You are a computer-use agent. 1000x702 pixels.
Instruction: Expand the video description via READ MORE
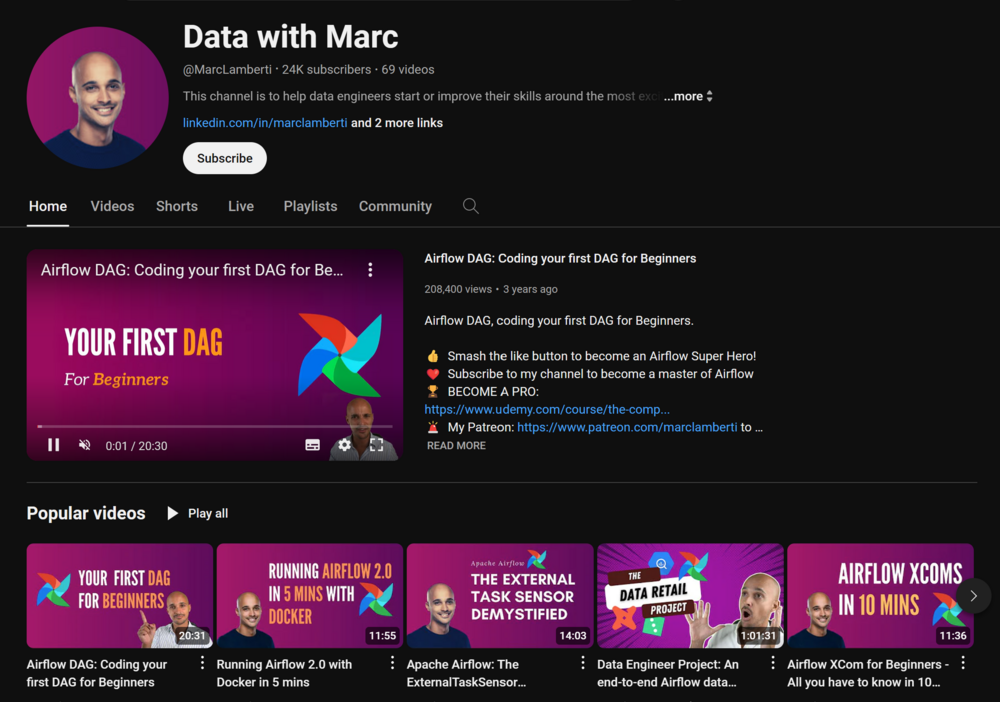[456, 445]
